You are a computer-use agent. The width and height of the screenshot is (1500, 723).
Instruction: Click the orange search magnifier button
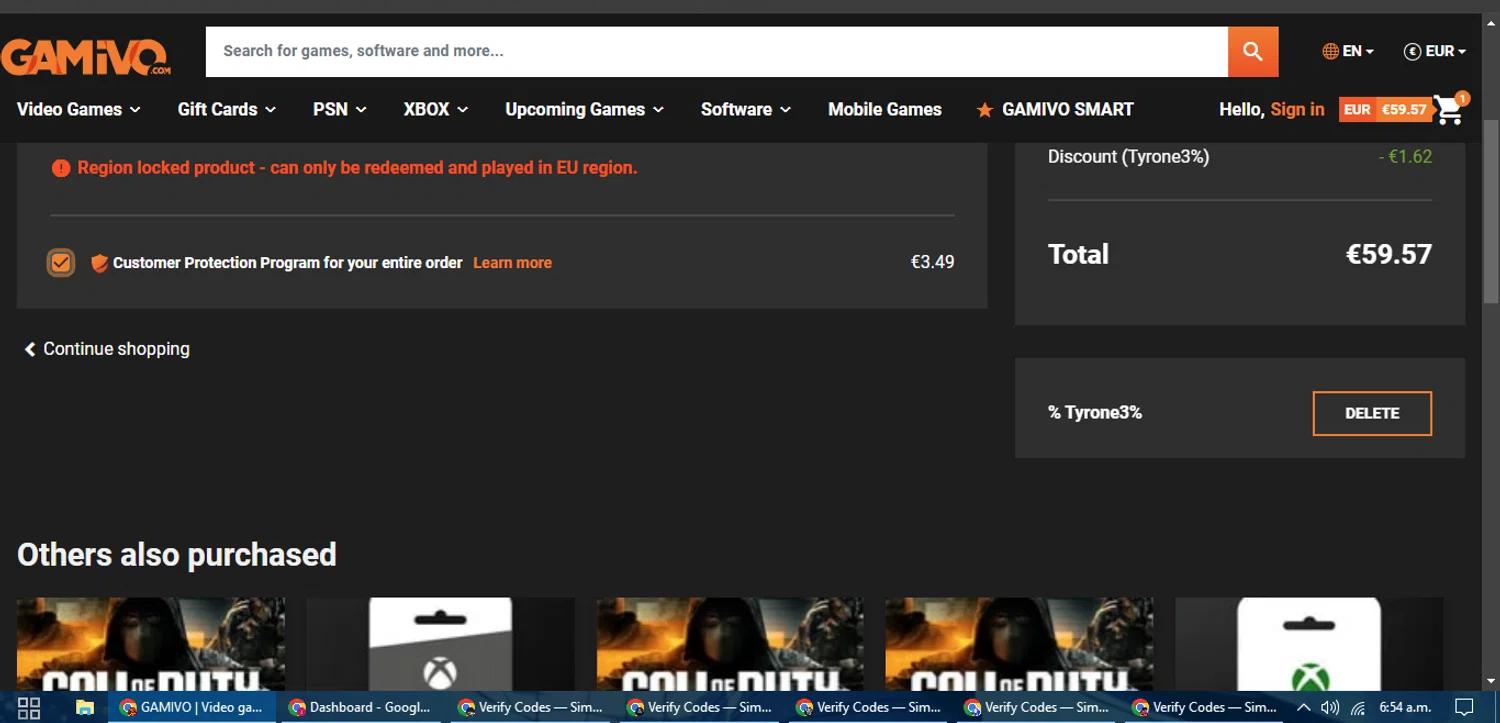(1252, 51)
